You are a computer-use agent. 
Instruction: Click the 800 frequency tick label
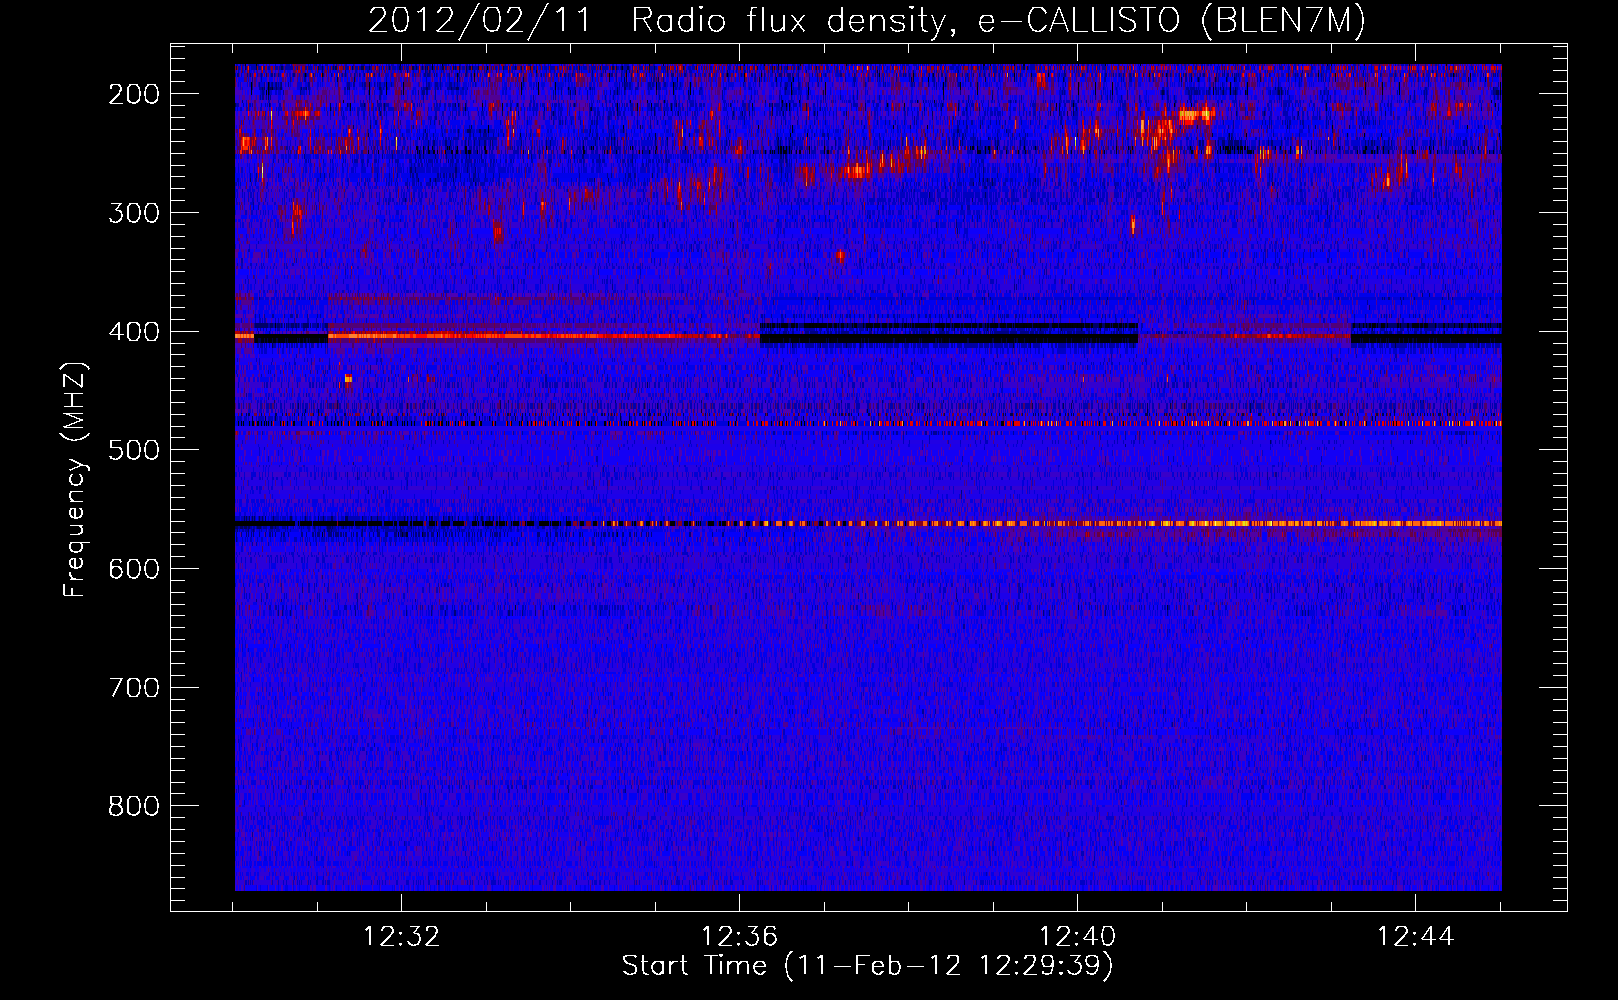pos(134,806)
